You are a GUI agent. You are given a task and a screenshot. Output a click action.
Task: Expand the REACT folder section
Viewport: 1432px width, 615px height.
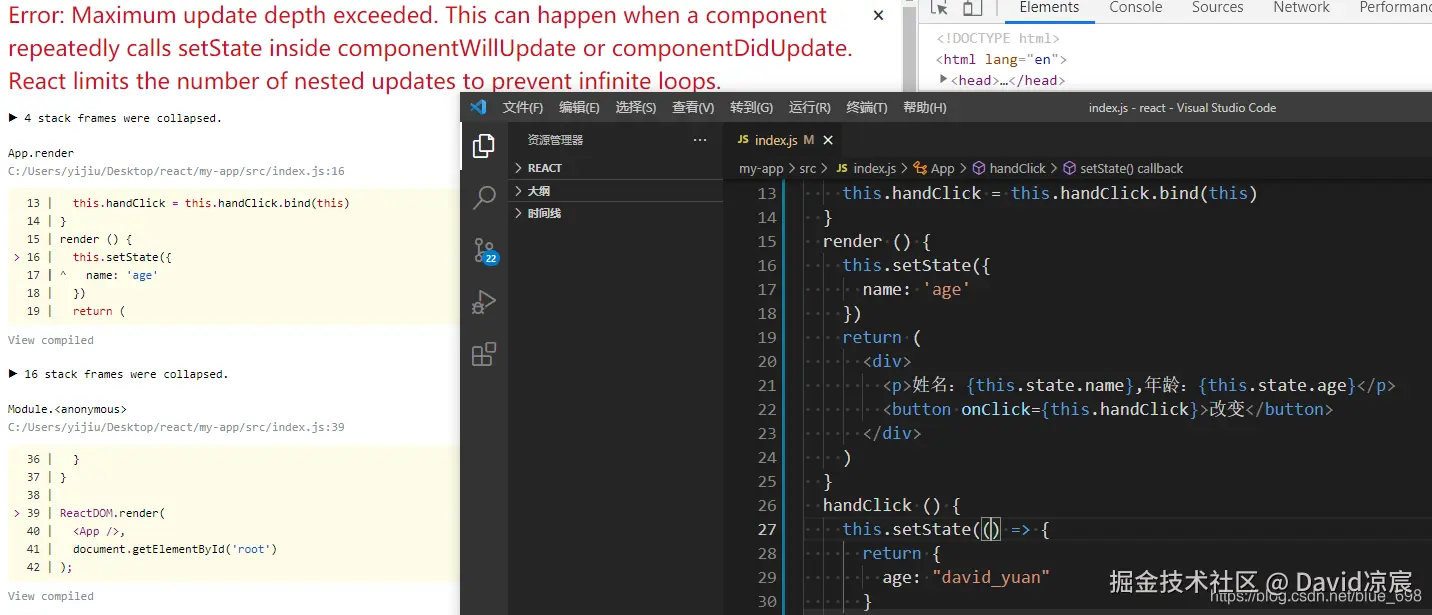615,168
